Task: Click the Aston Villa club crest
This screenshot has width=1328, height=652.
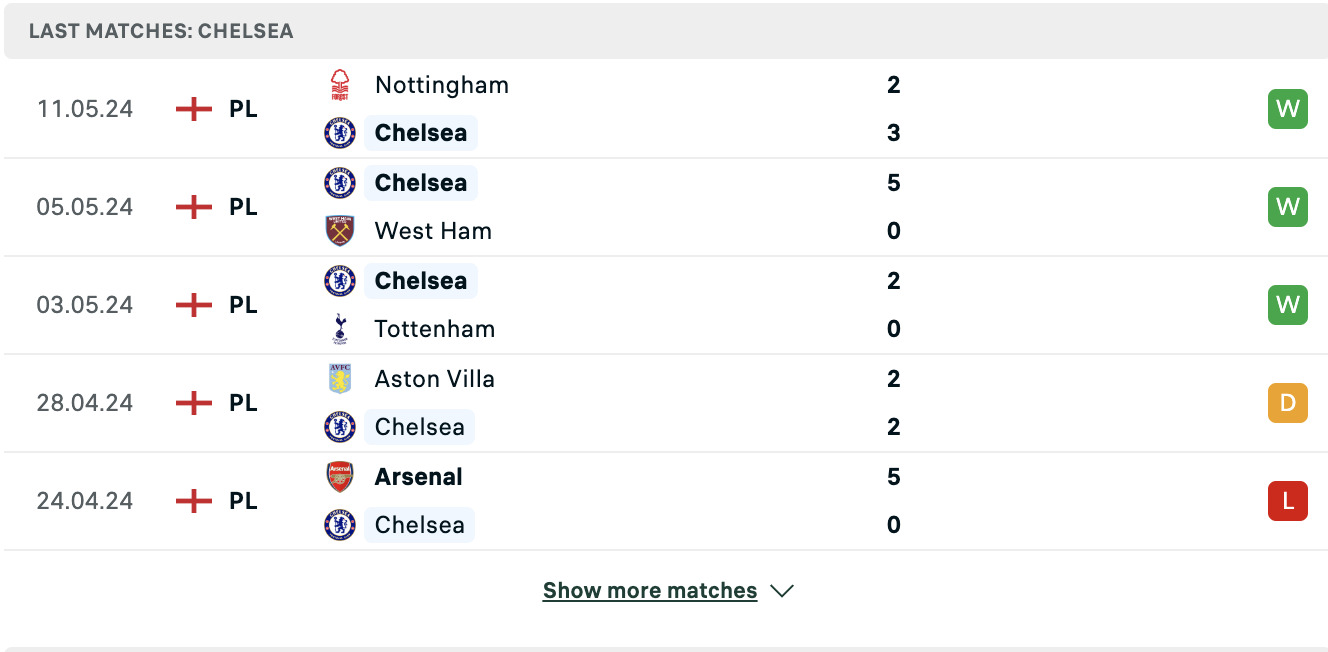Action: pos(340,379)
